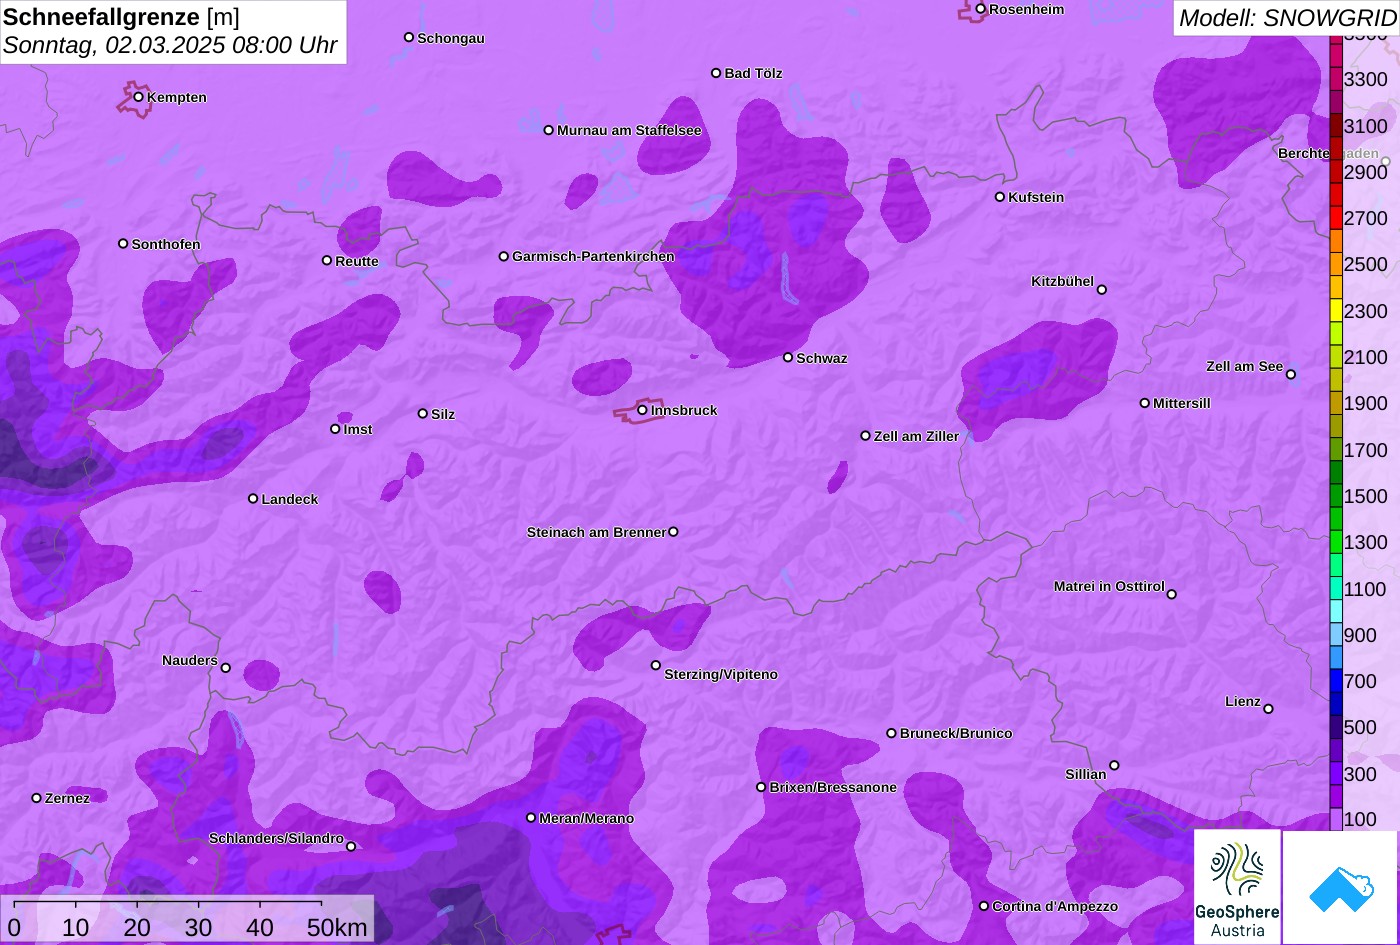This screenshot has height=945, width=1400.
Task: Click the Rosenheim location dot
Action: click(981, 9)
